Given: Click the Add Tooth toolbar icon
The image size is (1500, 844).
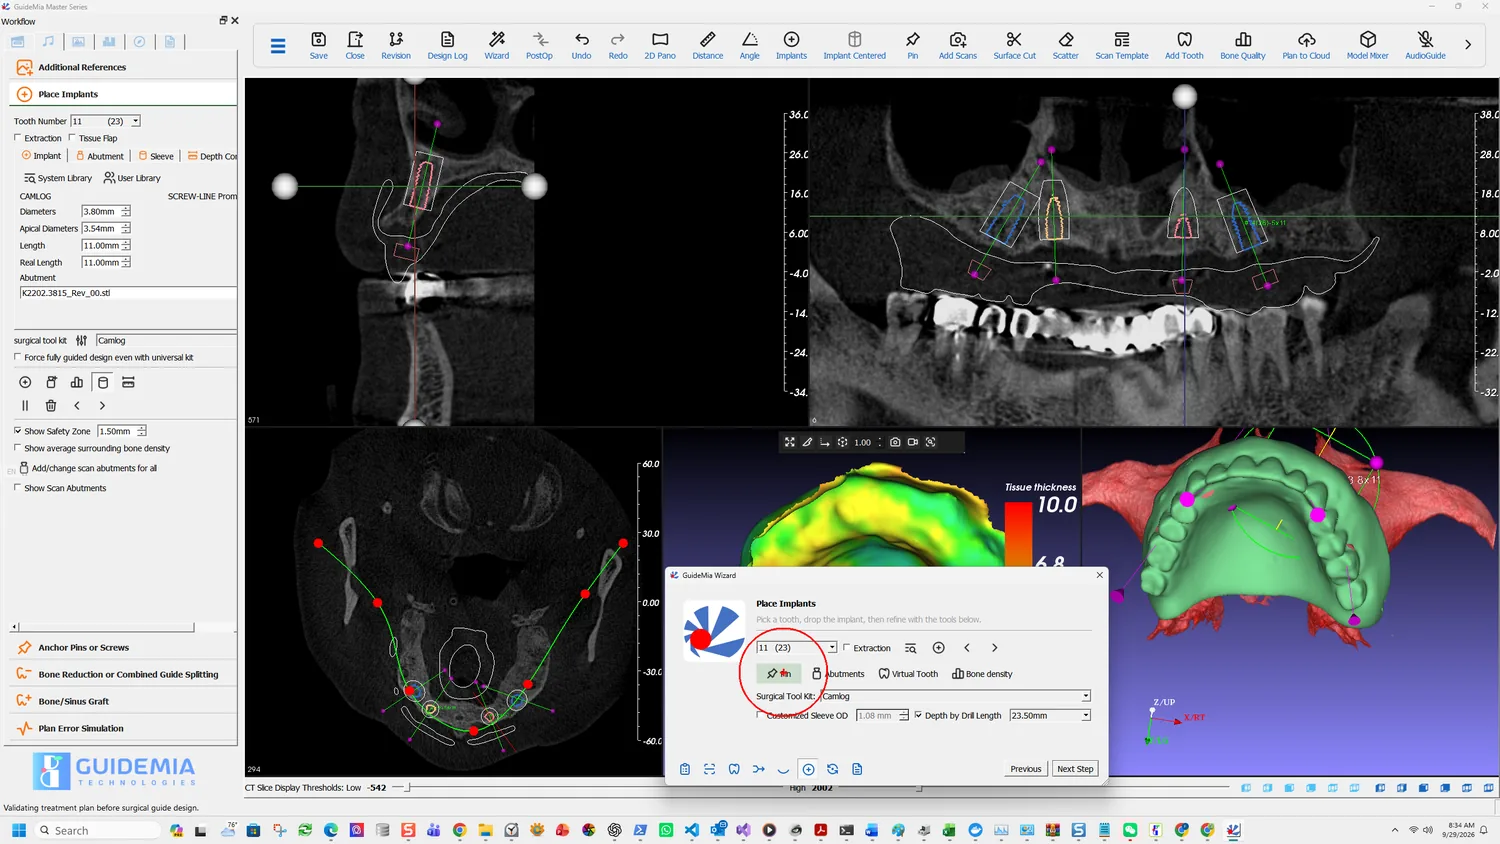Looking at the screenshot, I should (1184, 45).
